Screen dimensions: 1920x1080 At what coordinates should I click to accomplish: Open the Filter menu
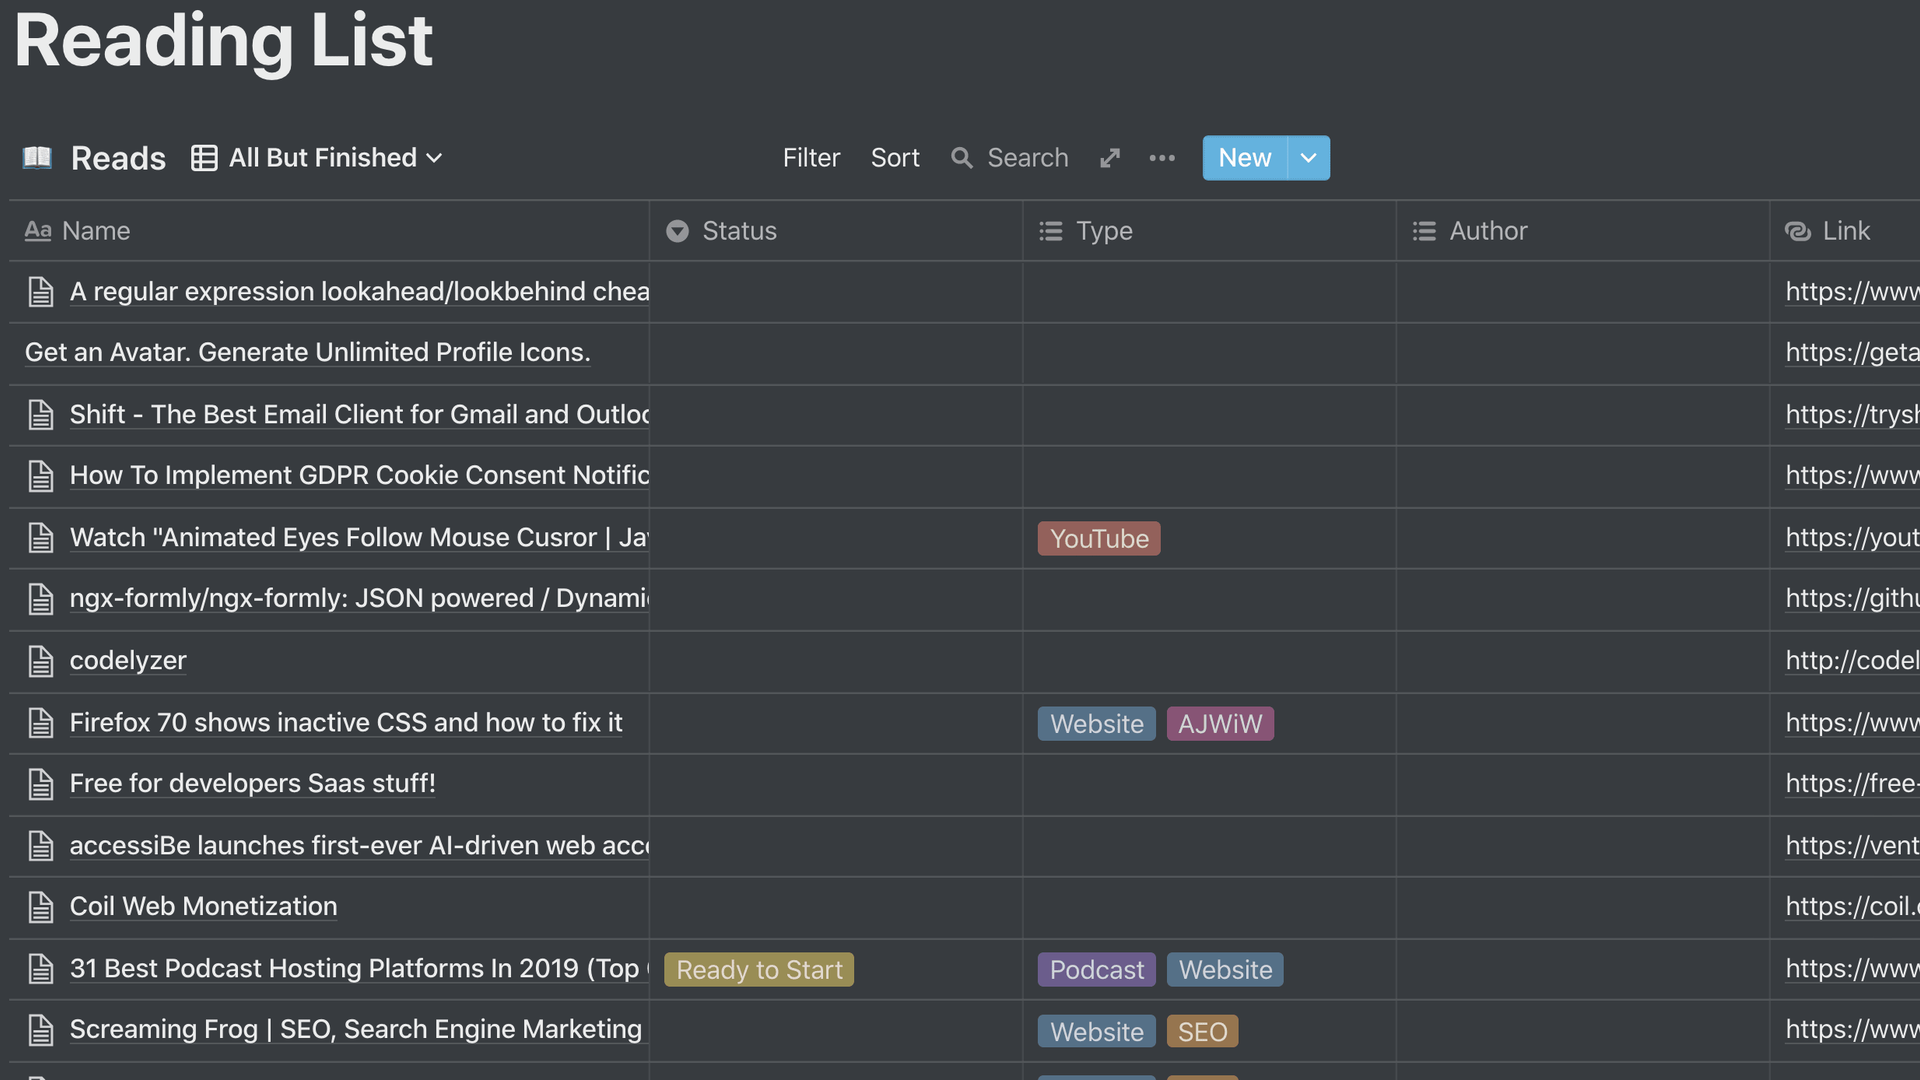pyautogui.click(x=811, y=158)
